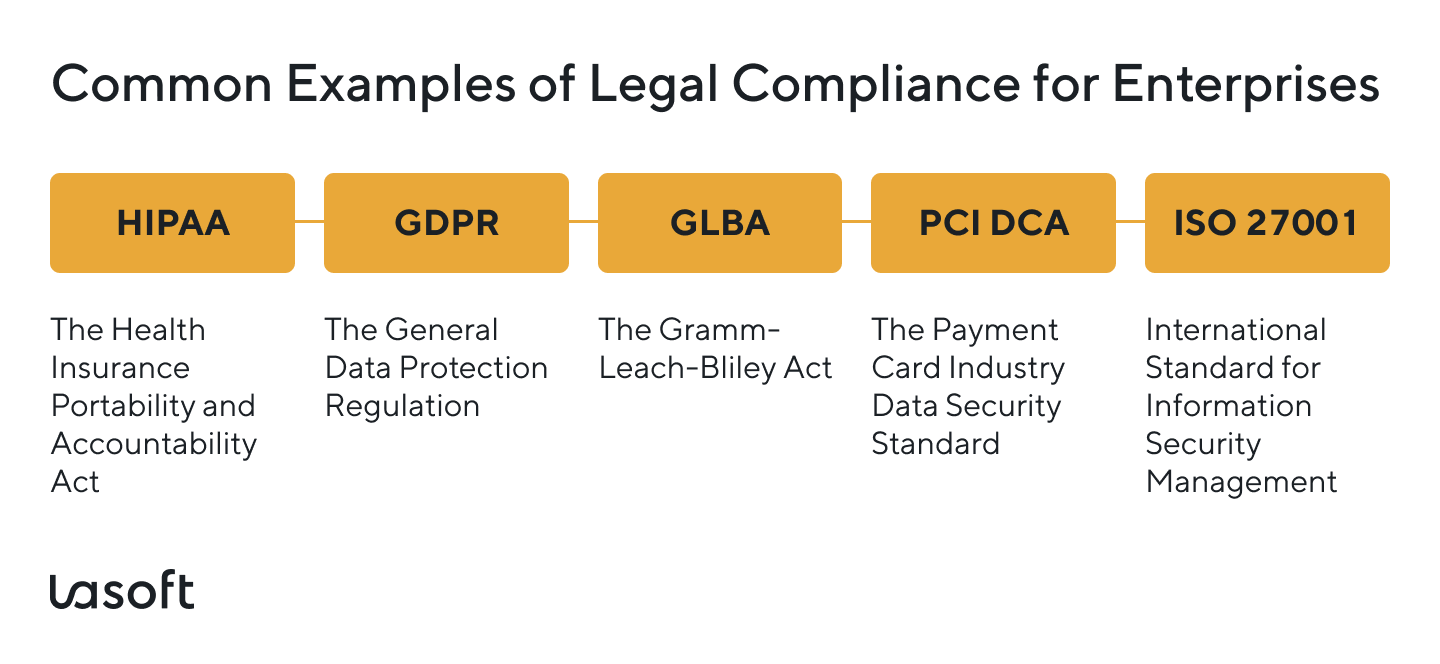Viewport: 1440px width, 664px height.
Task: Select the GLBA yellow box
Action: 720,223
